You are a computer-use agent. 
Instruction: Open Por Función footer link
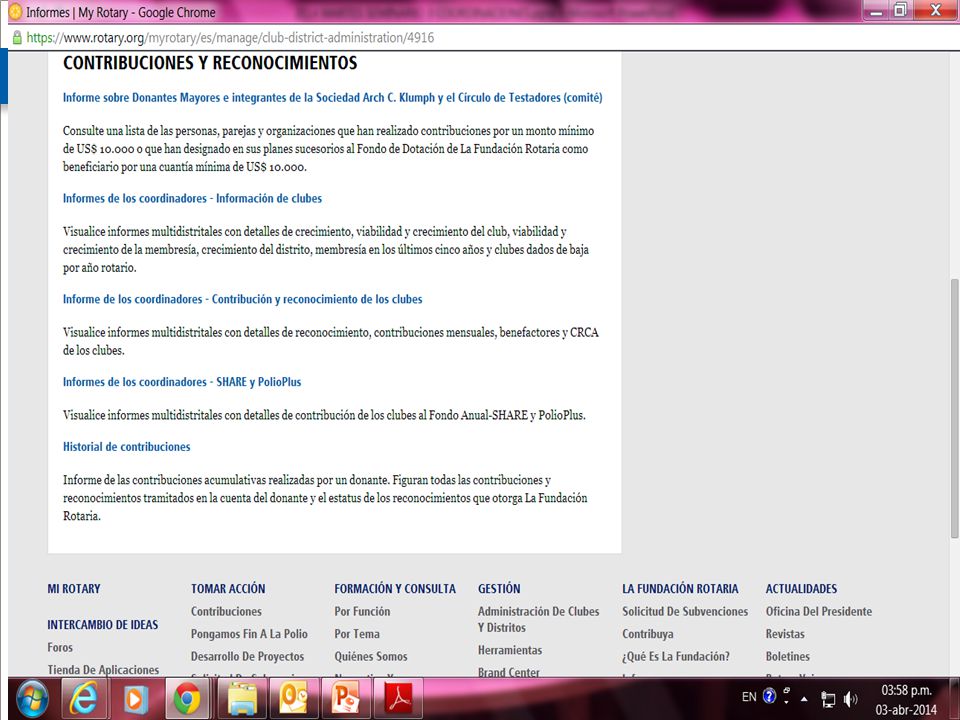tap(362, 612)
